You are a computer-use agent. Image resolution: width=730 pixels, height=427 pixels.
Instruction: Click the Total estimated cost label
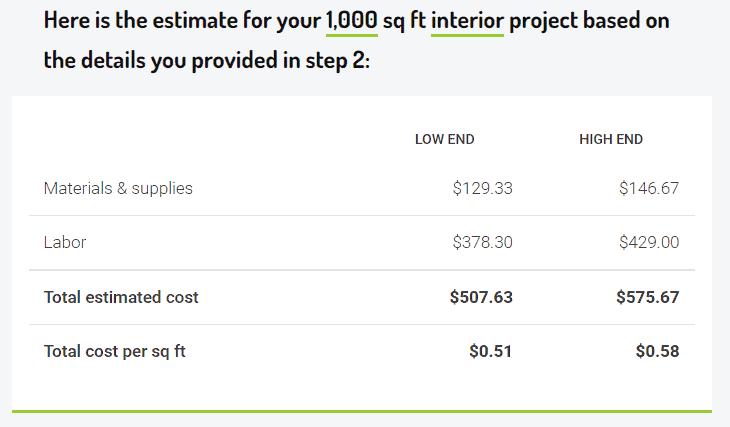pos(121,297)
